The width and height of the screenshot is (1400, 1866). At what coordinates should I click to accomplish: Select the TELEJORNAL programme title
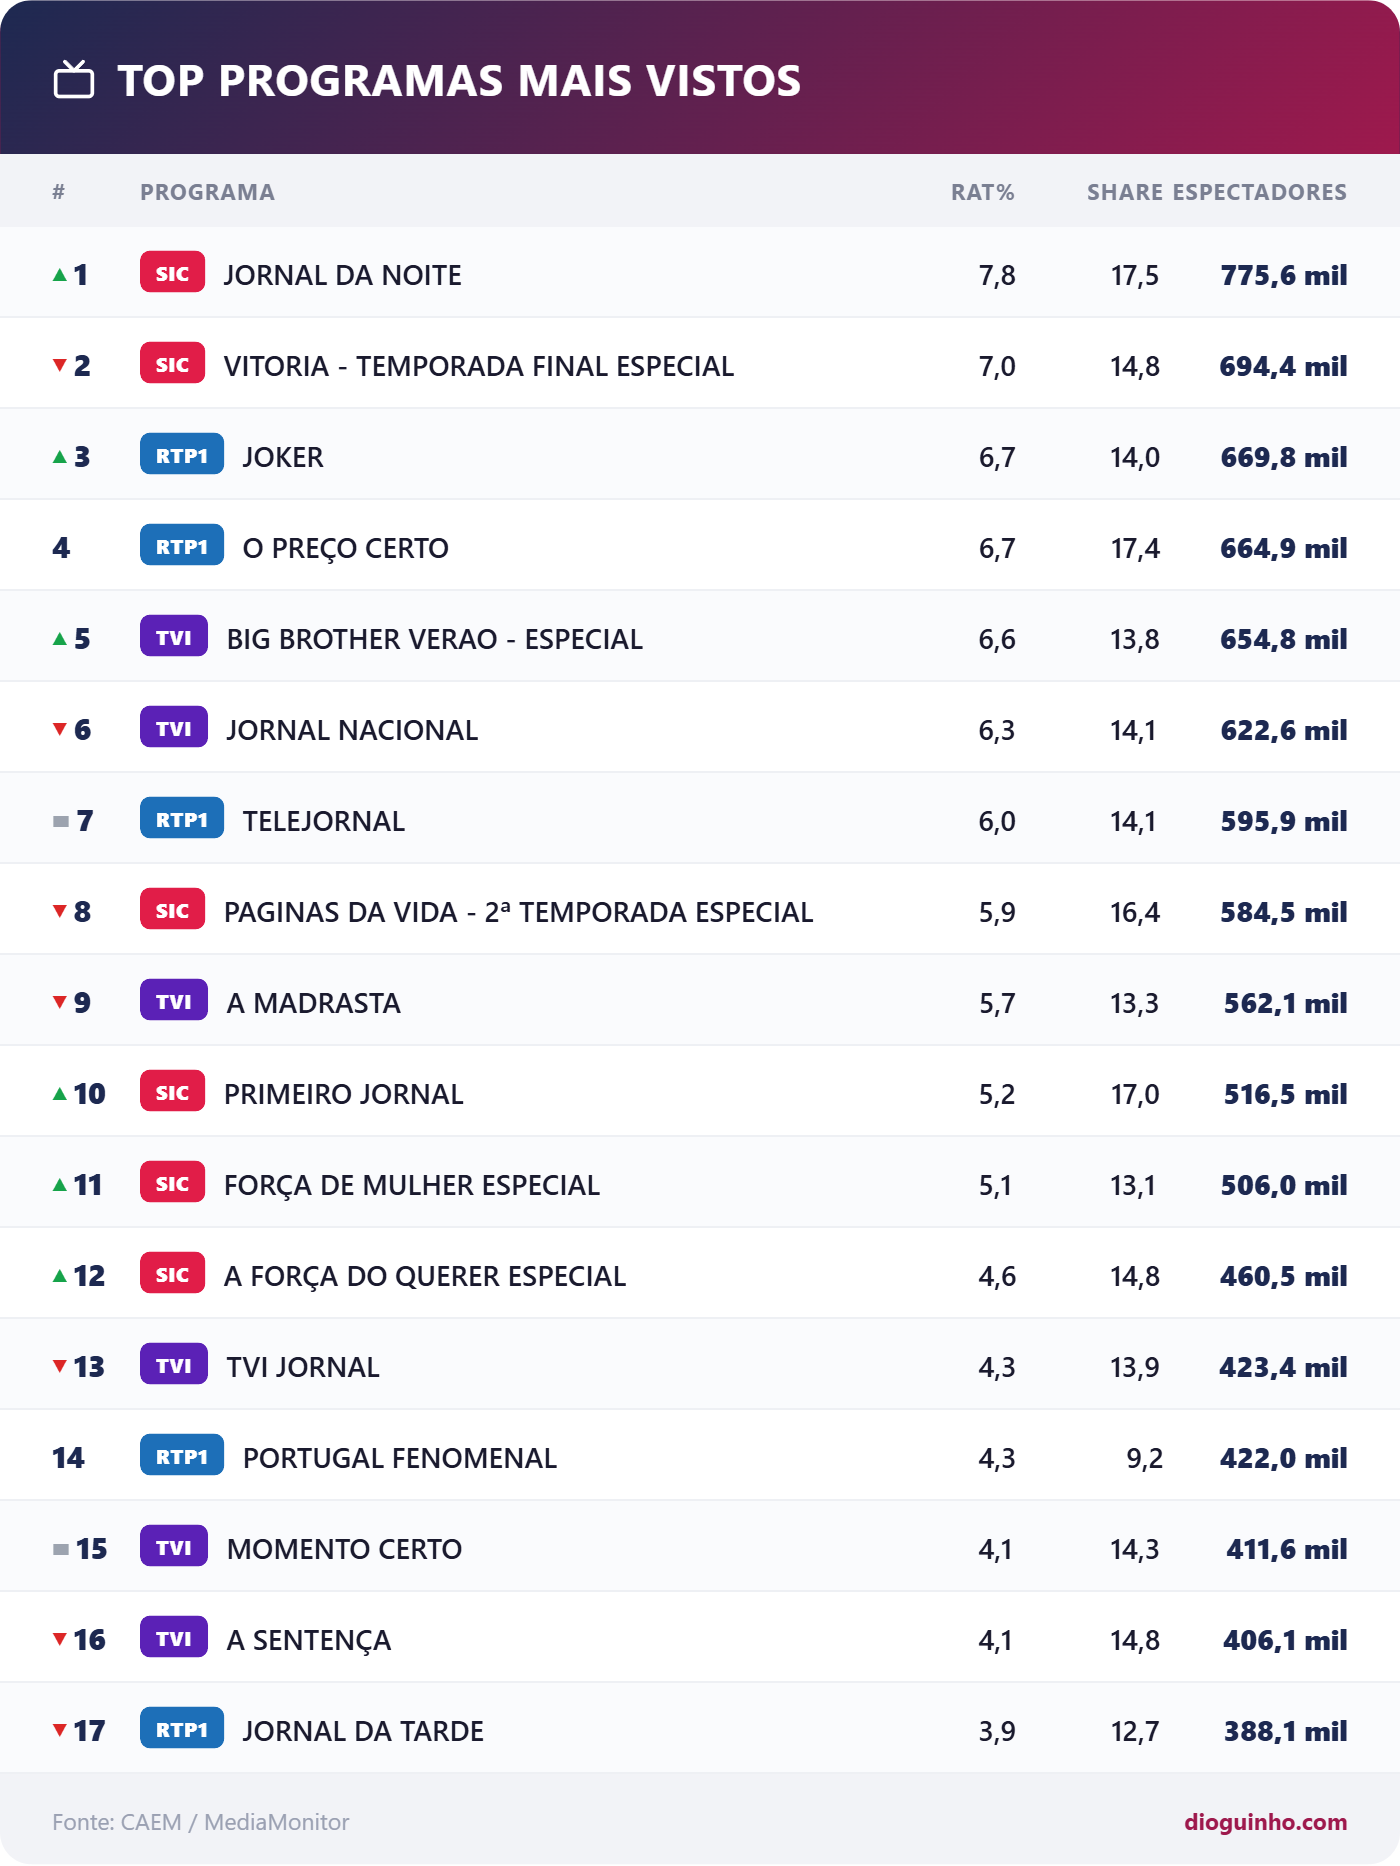coord(324,821)
